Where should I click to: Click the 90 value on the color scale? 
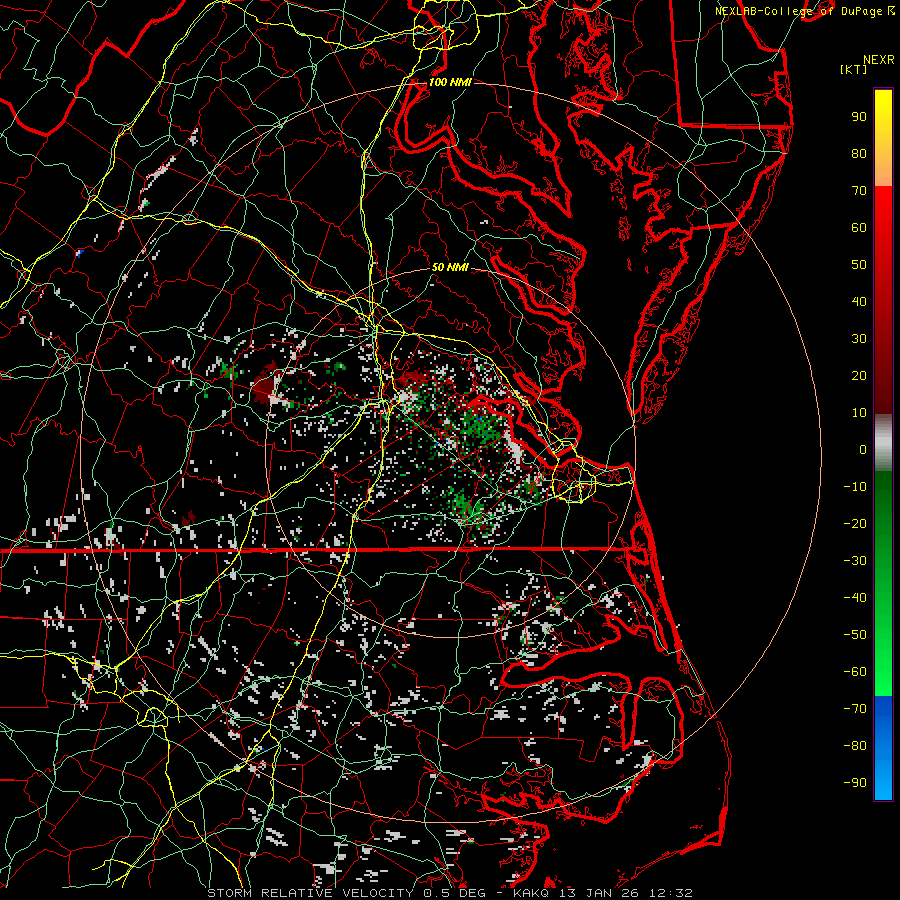point(859,117)
